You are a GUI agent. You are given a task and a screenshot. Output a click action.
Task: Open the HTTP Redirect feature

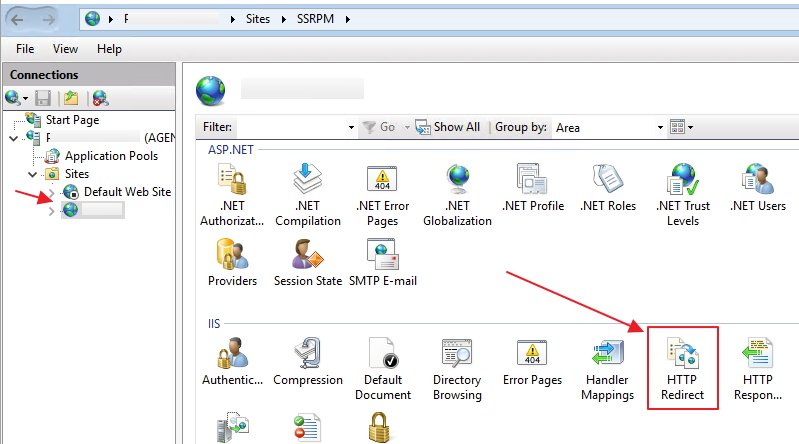(x=683, y=366)
